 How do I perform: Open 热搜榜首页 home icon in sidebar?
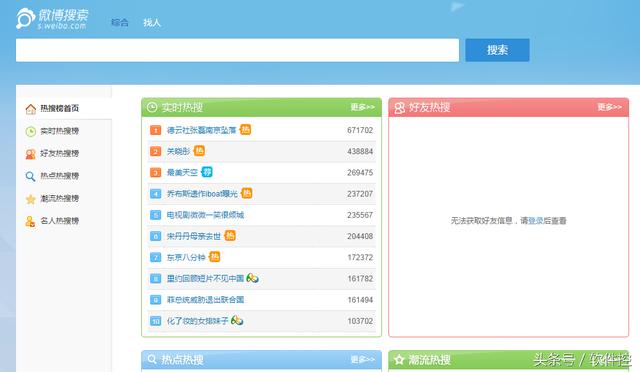point(31,109)
